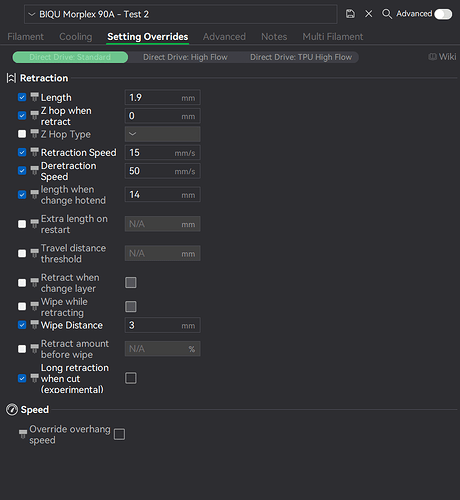Click extruder icon beside Extra length on restart
This screenshot has height=500, width=460.
point(35,224)
